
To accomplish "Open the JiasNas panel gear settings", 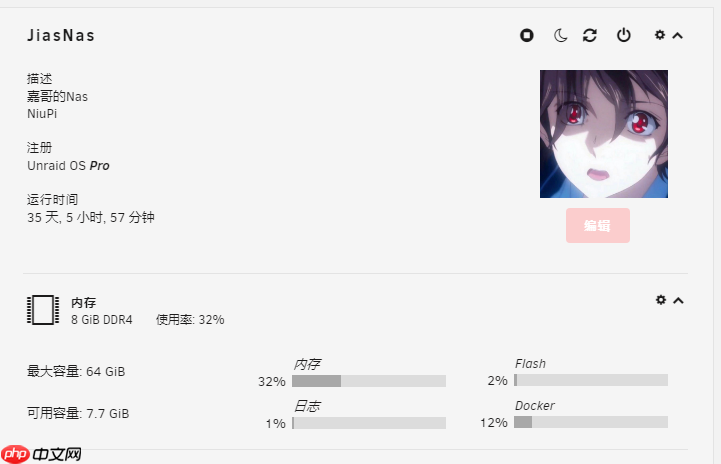I will [x=659, y=35].
